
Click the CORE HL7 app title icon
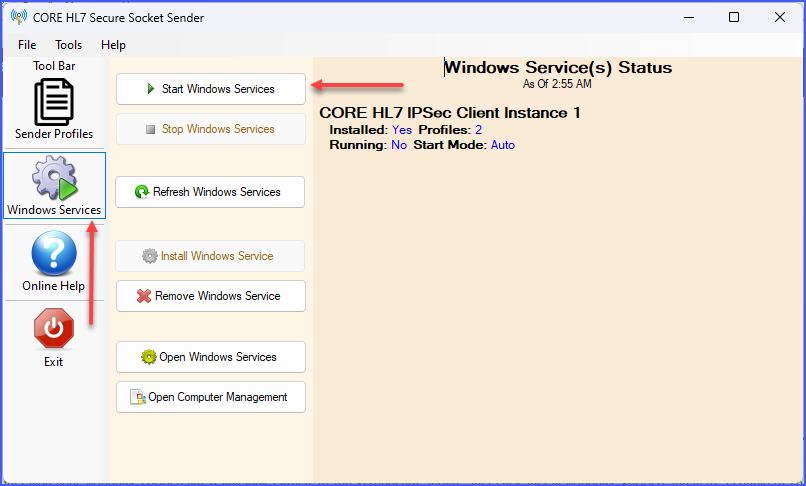coord(19,17)
